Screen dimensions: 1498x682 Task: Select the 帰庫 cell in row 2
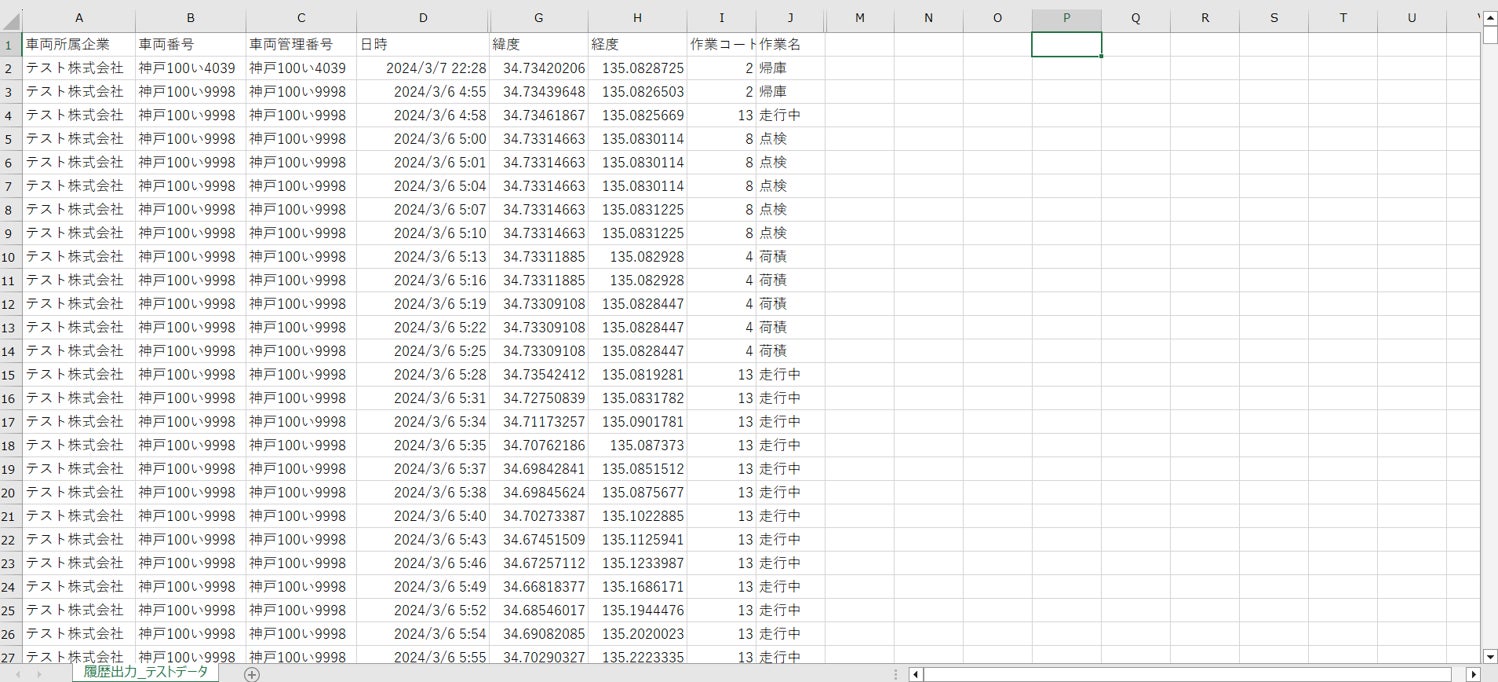[790, 68]
